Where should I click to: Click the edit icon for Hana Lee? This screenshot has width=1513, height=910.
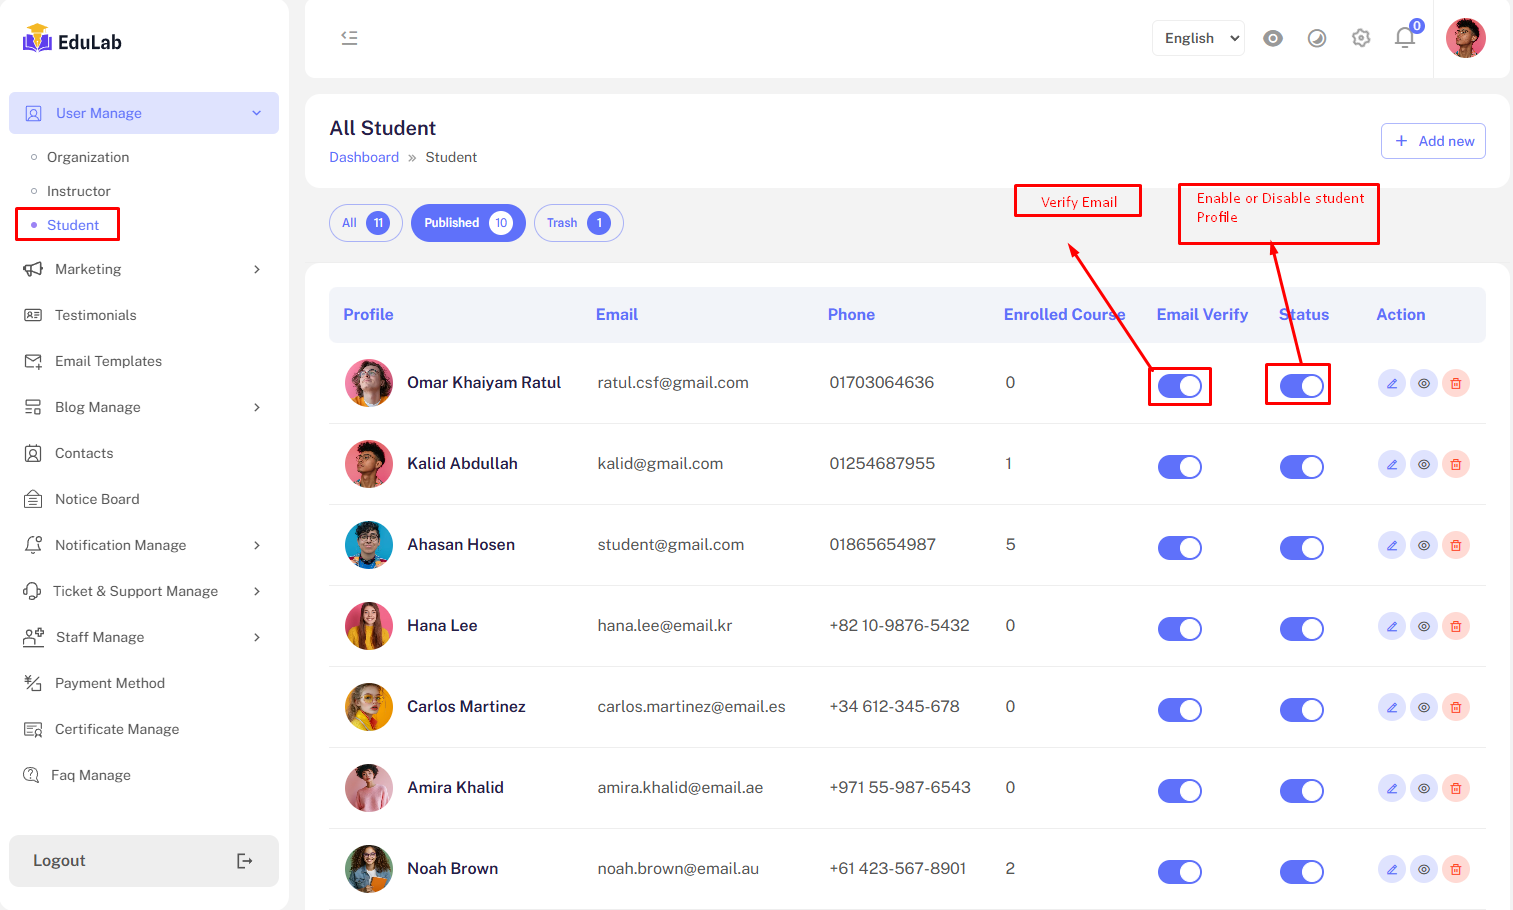coord(1391,626)
